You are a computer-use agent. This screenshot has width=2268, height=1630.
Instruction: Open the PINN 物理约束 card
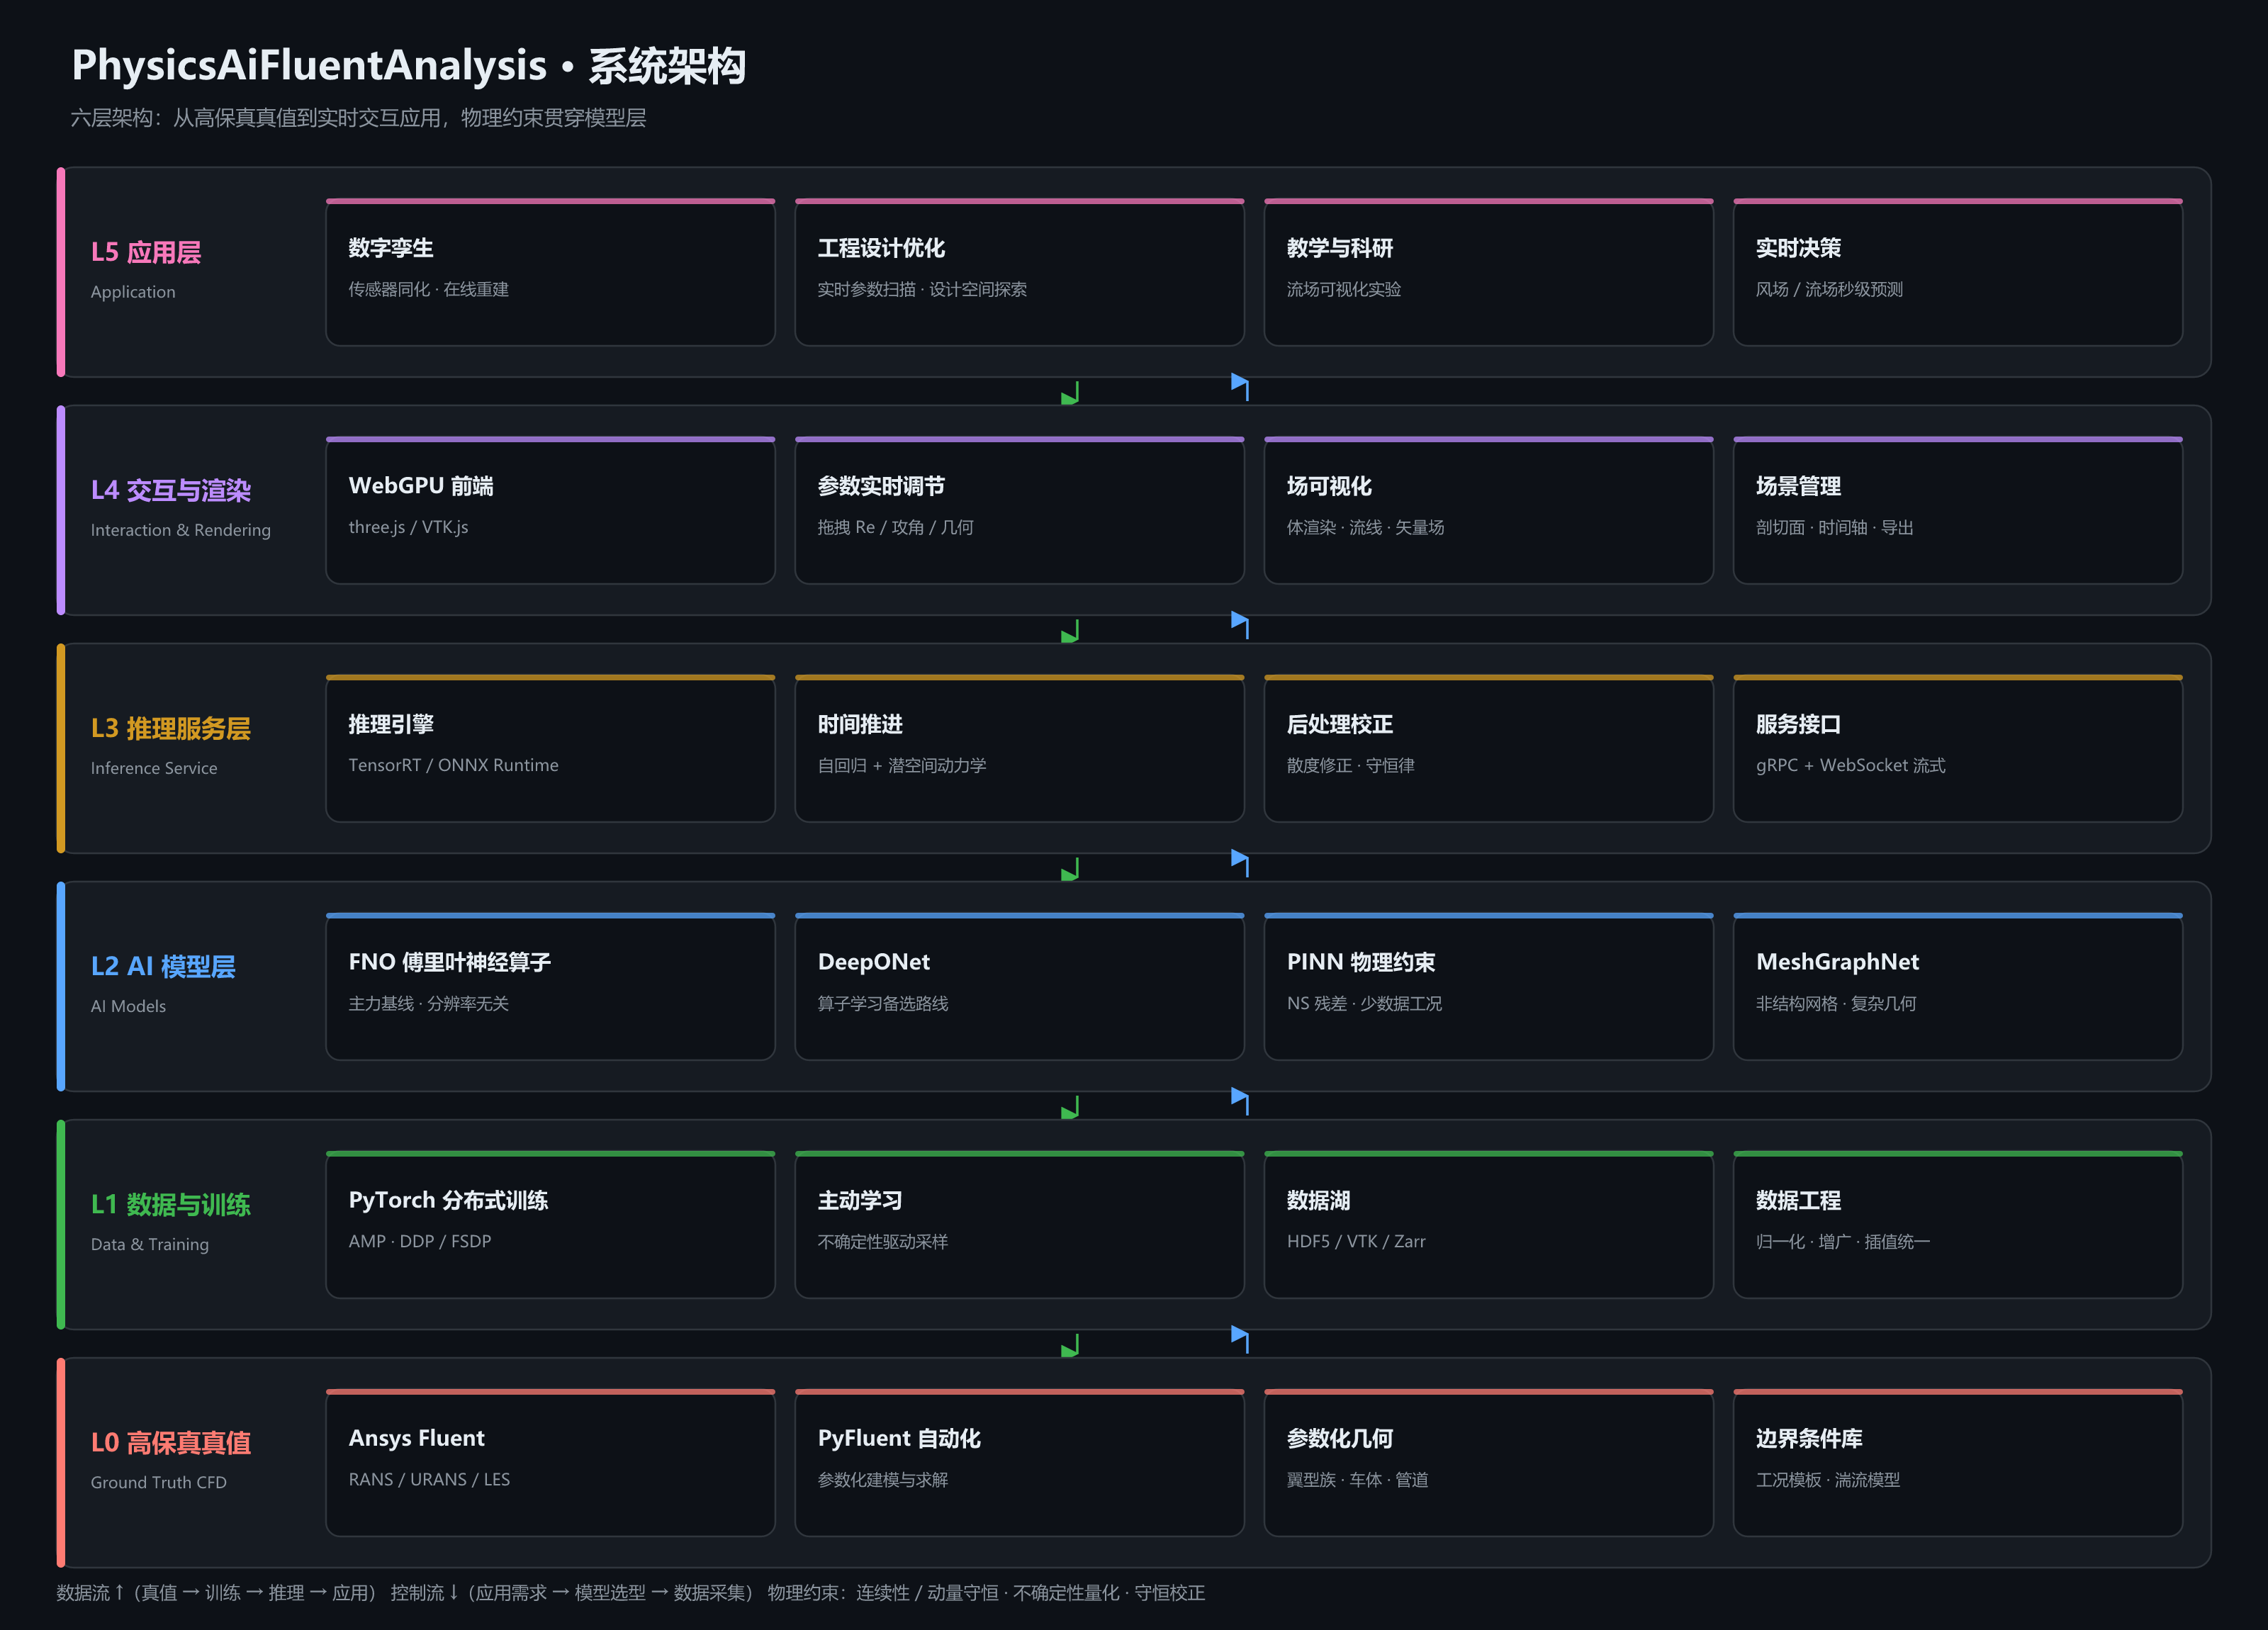(1488, 986)
